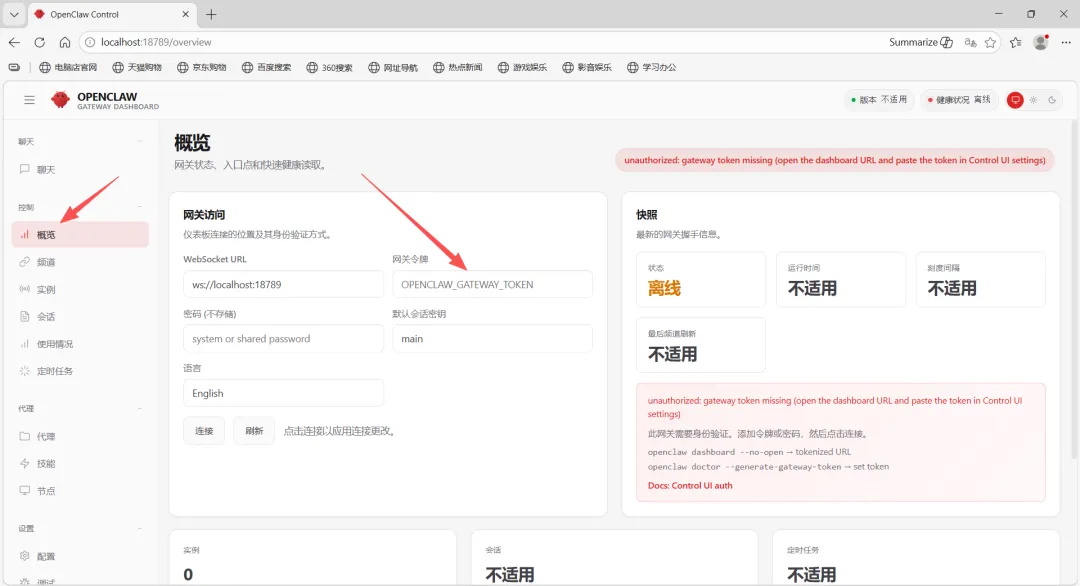Click the openclaw doctor --generate-gateway-token command text
The image size is (1080, 586).
(x=744, y=467)
